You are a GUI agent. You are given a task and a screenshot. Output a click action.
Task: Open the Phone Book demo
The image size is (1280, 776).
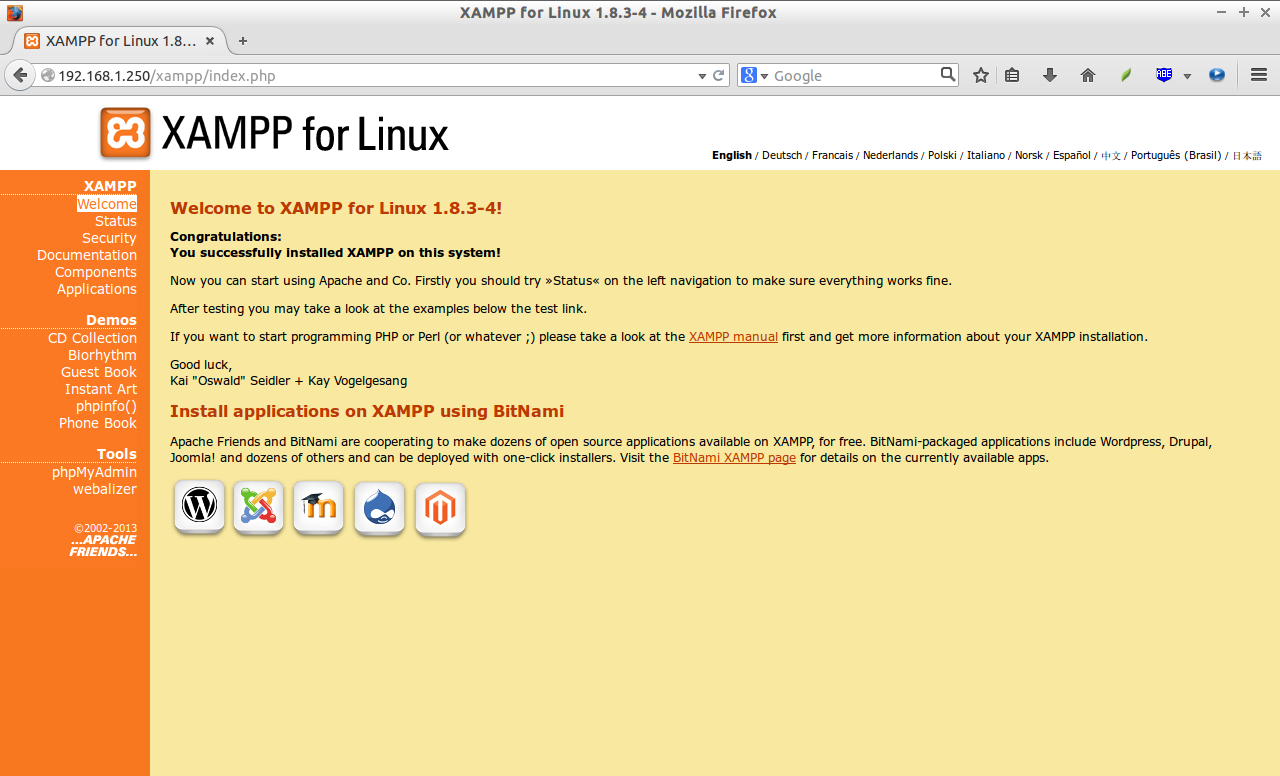(98, 423)
